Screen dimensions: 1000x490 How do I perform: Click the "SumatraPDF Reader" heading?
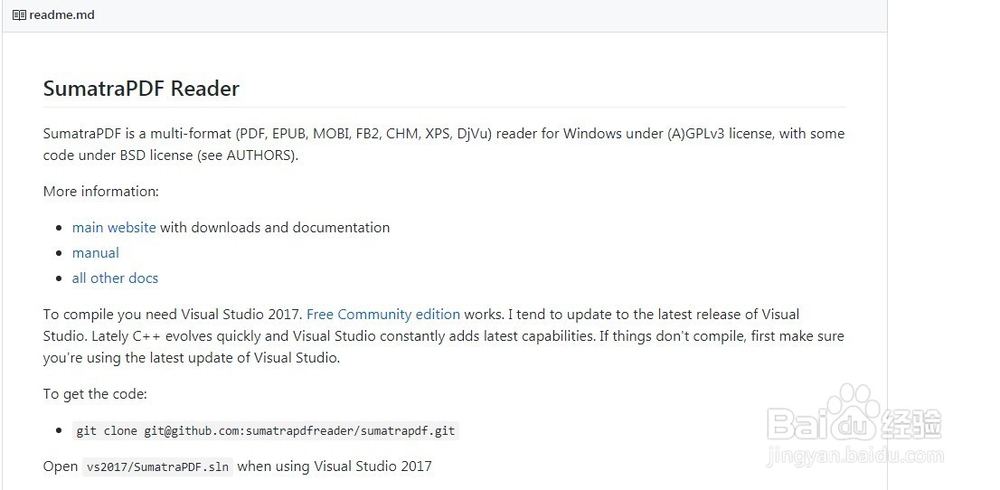[141, 89]
